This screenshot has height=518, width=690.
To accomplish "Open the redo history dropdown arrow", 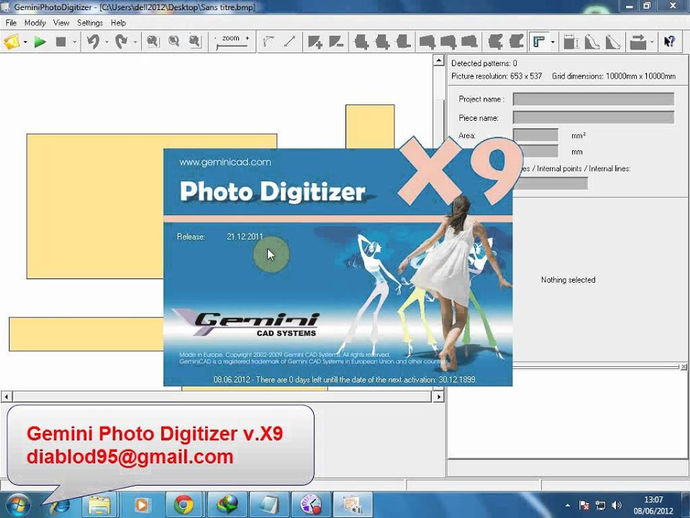I will [x=135, y=42].
